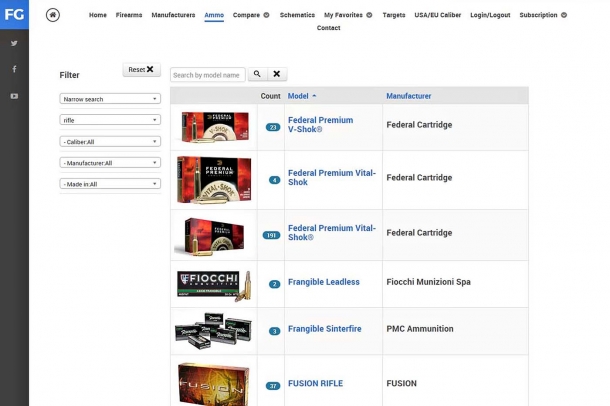Open the Targets menu item
Viewport: 610px width, 406px height.
point(394,15)
